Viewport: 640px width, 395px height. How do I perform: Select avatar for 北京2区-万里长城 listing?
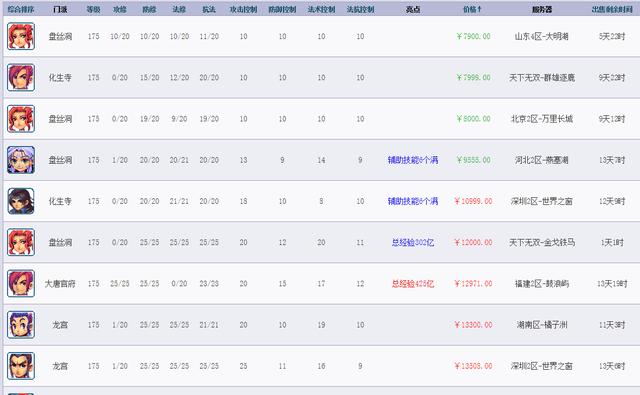click(21, 119)
